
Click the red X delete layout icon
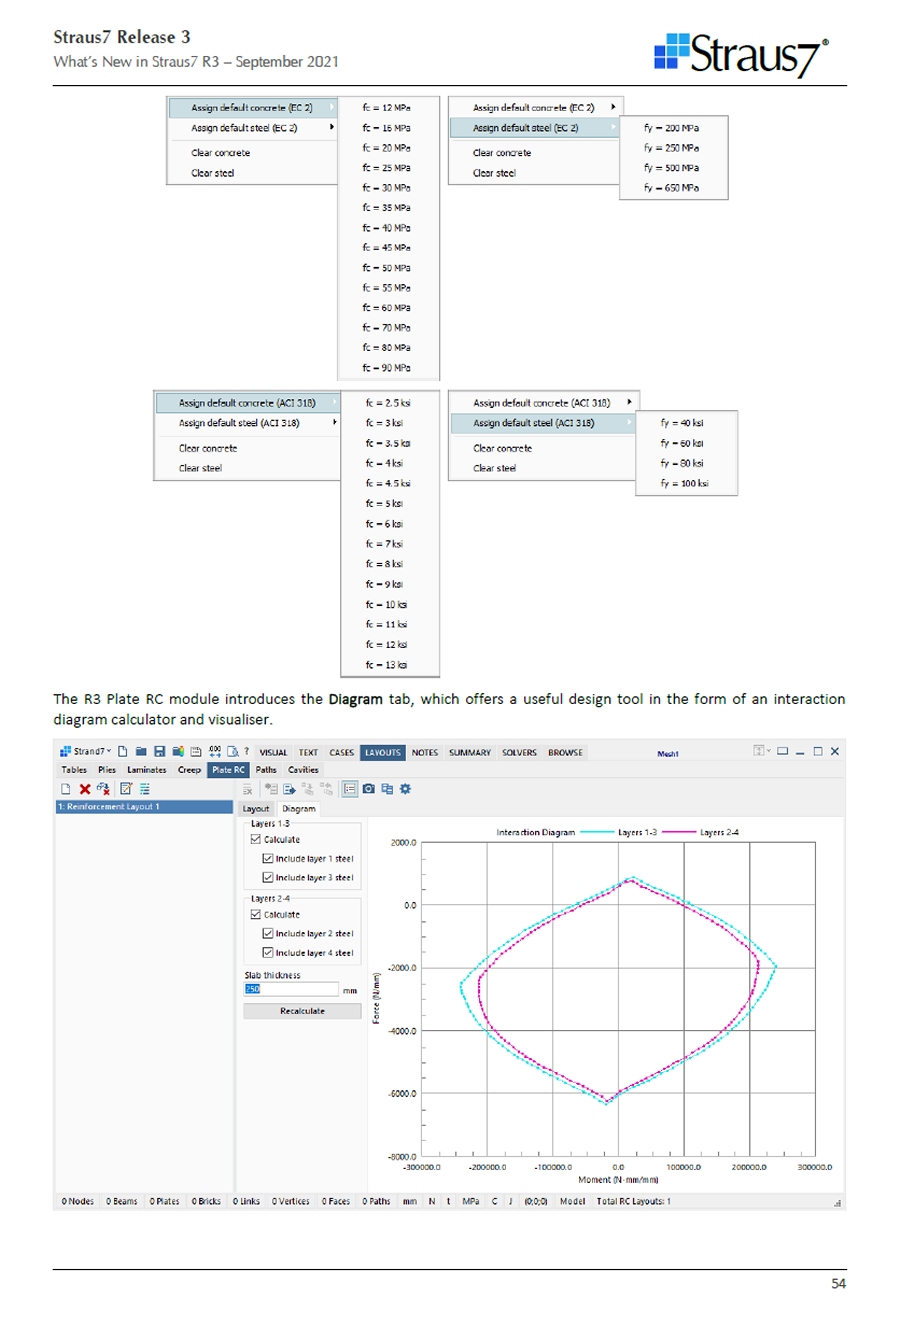(85, 789)
